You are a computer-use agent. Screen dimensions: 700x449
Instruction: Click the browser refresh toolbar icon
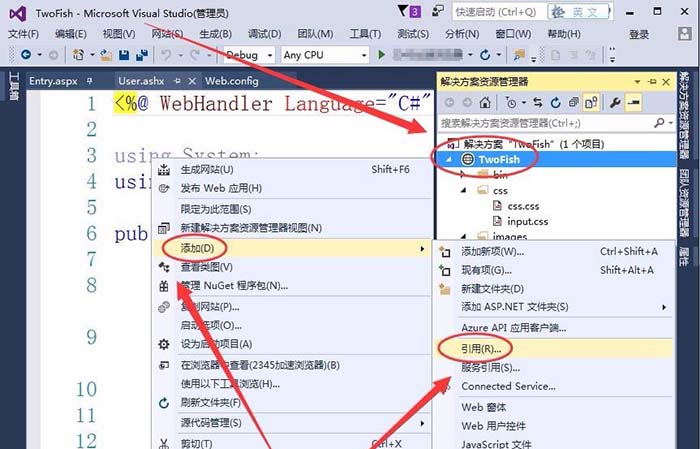(x=485, y=55)
